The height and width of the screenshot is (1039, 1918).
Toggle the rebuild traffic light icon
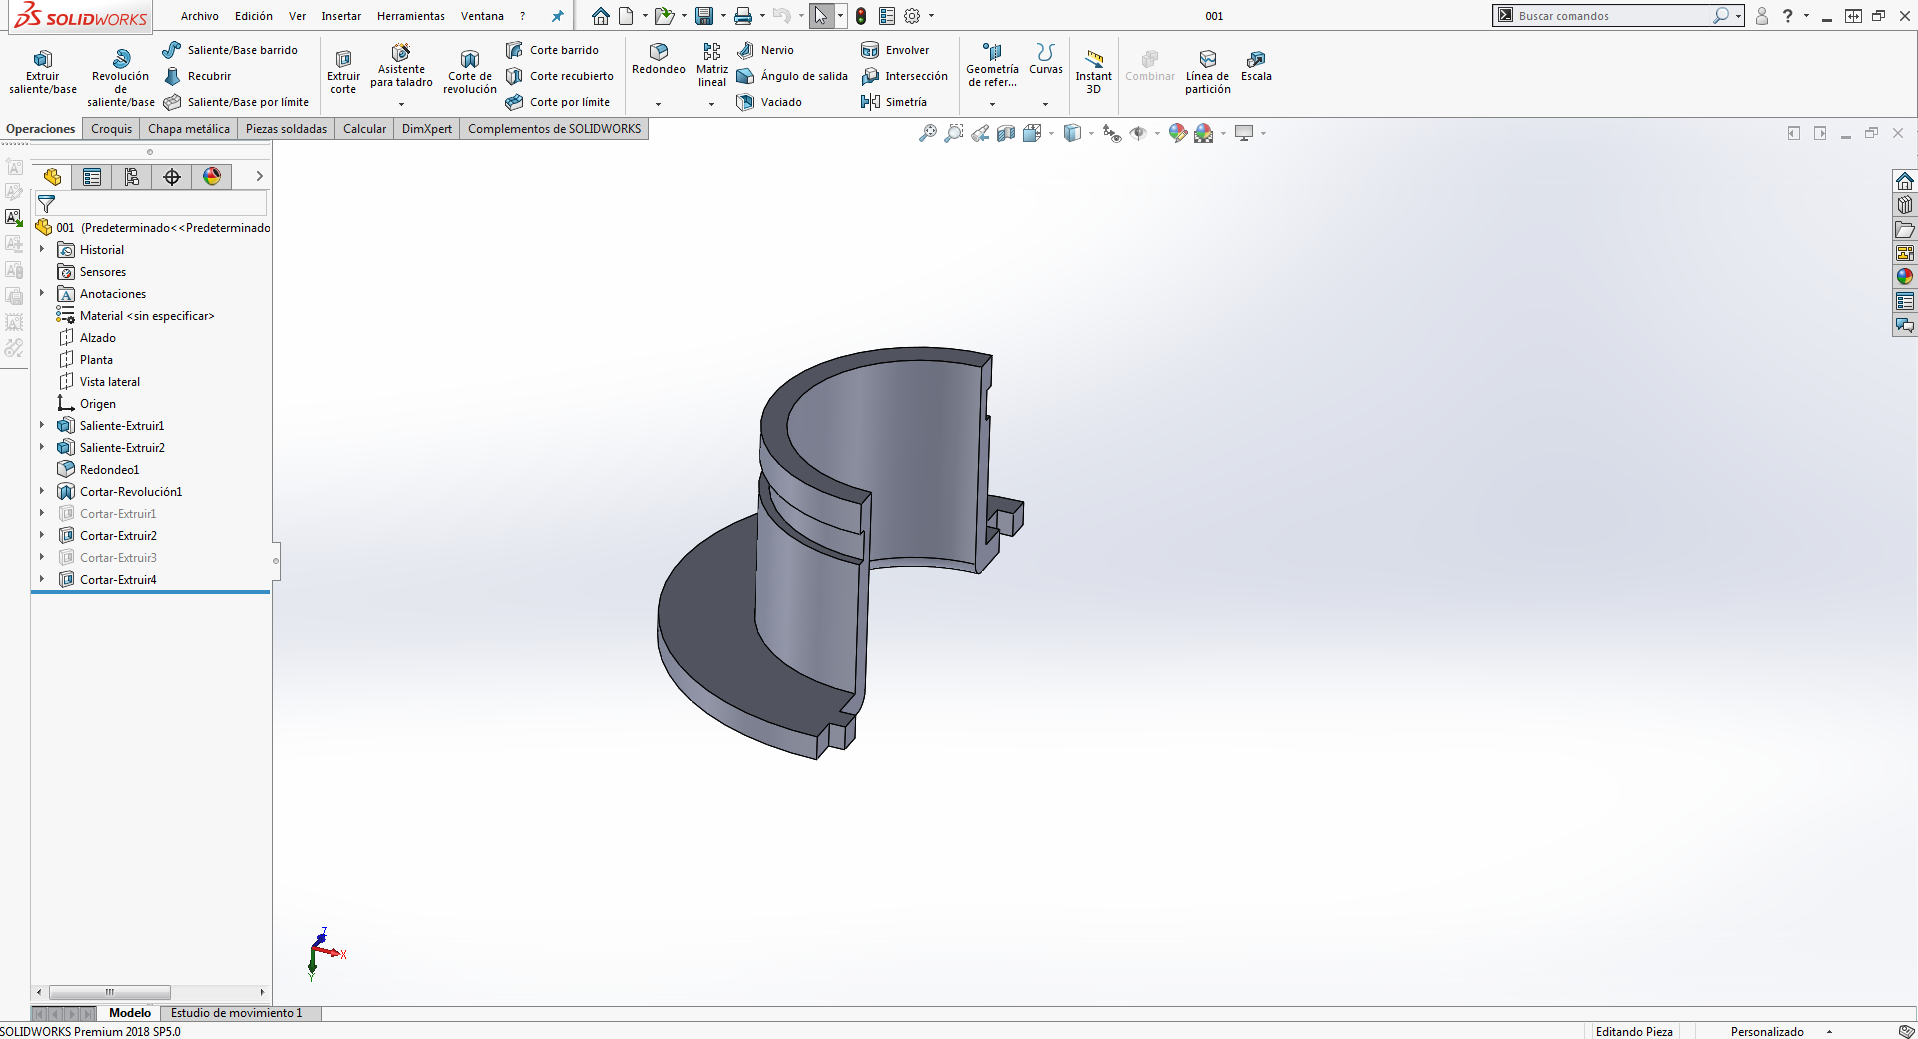861,16
